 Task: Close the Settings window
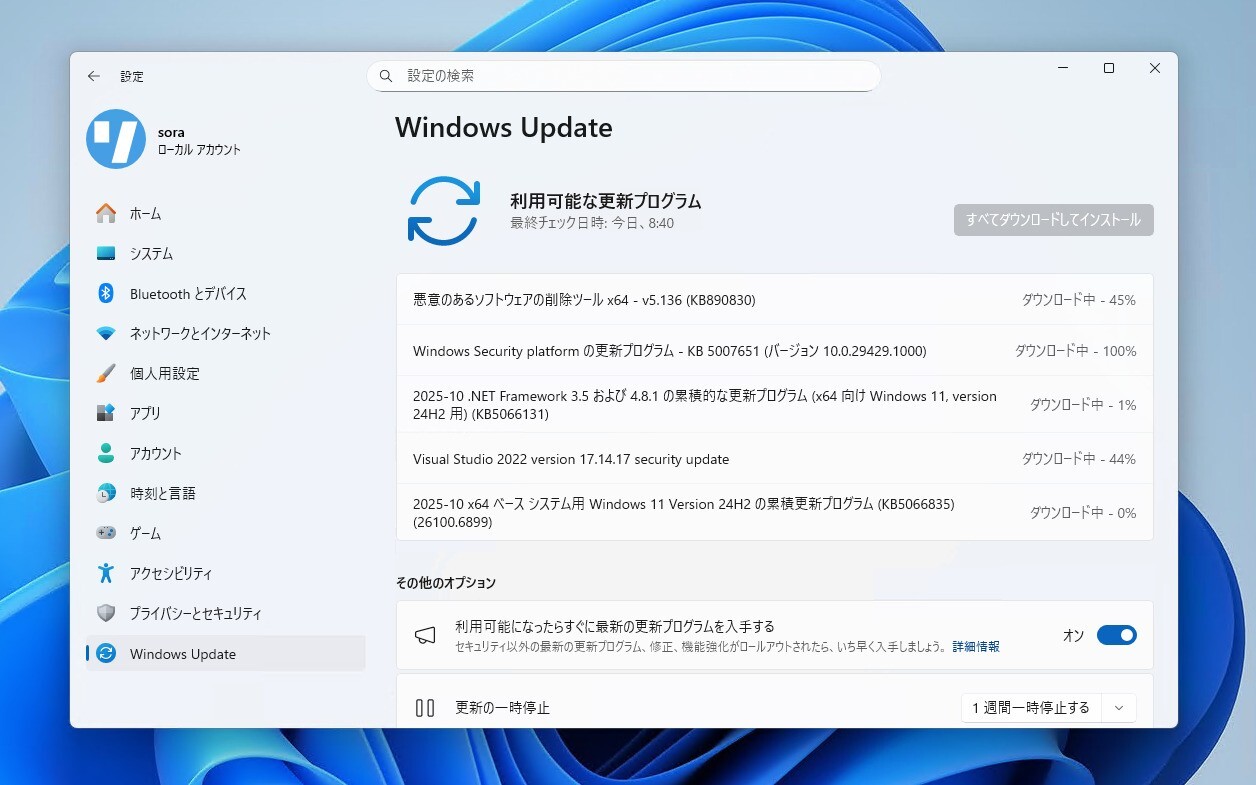1155,68
